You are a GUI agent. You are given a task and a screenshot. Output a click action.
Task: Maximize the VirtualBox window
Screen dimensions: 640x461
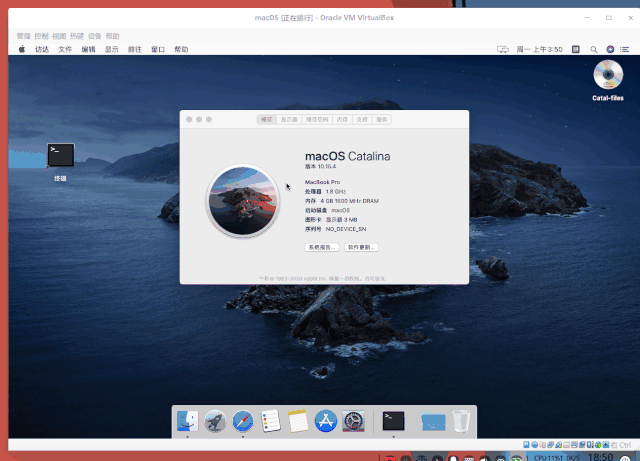coord(609,18)
